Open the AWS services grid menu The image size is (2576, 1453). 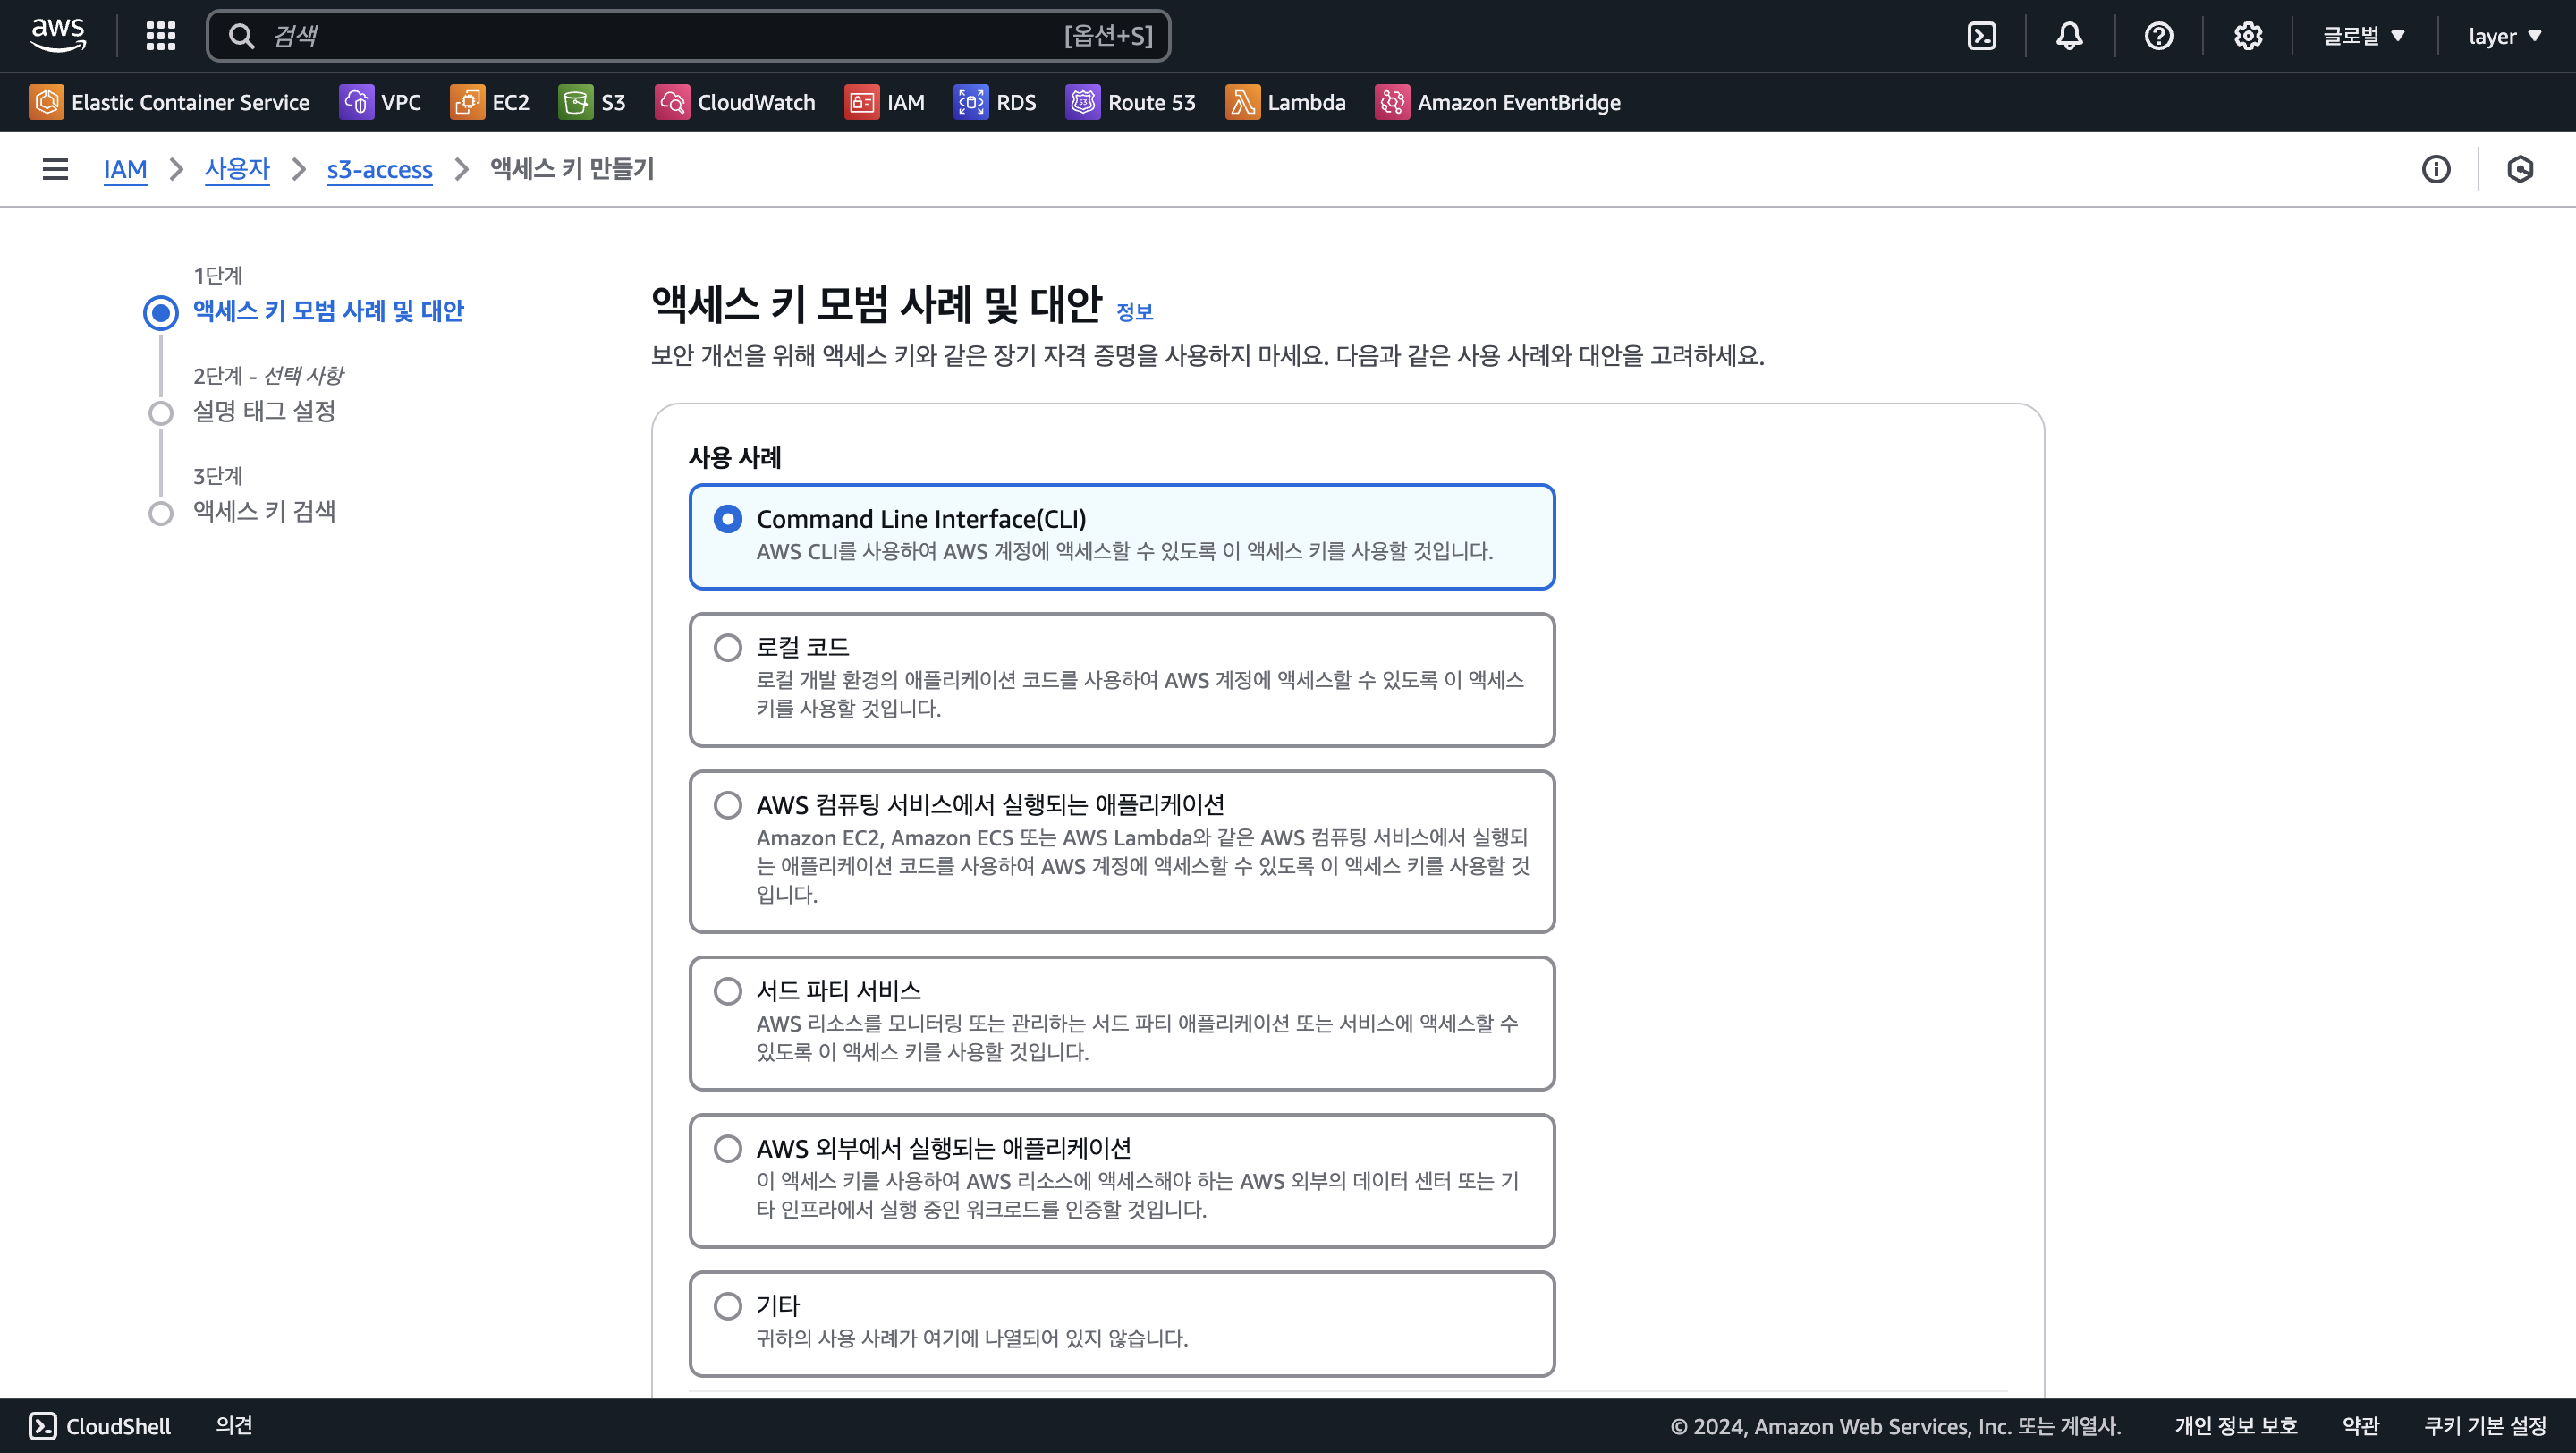160,36
